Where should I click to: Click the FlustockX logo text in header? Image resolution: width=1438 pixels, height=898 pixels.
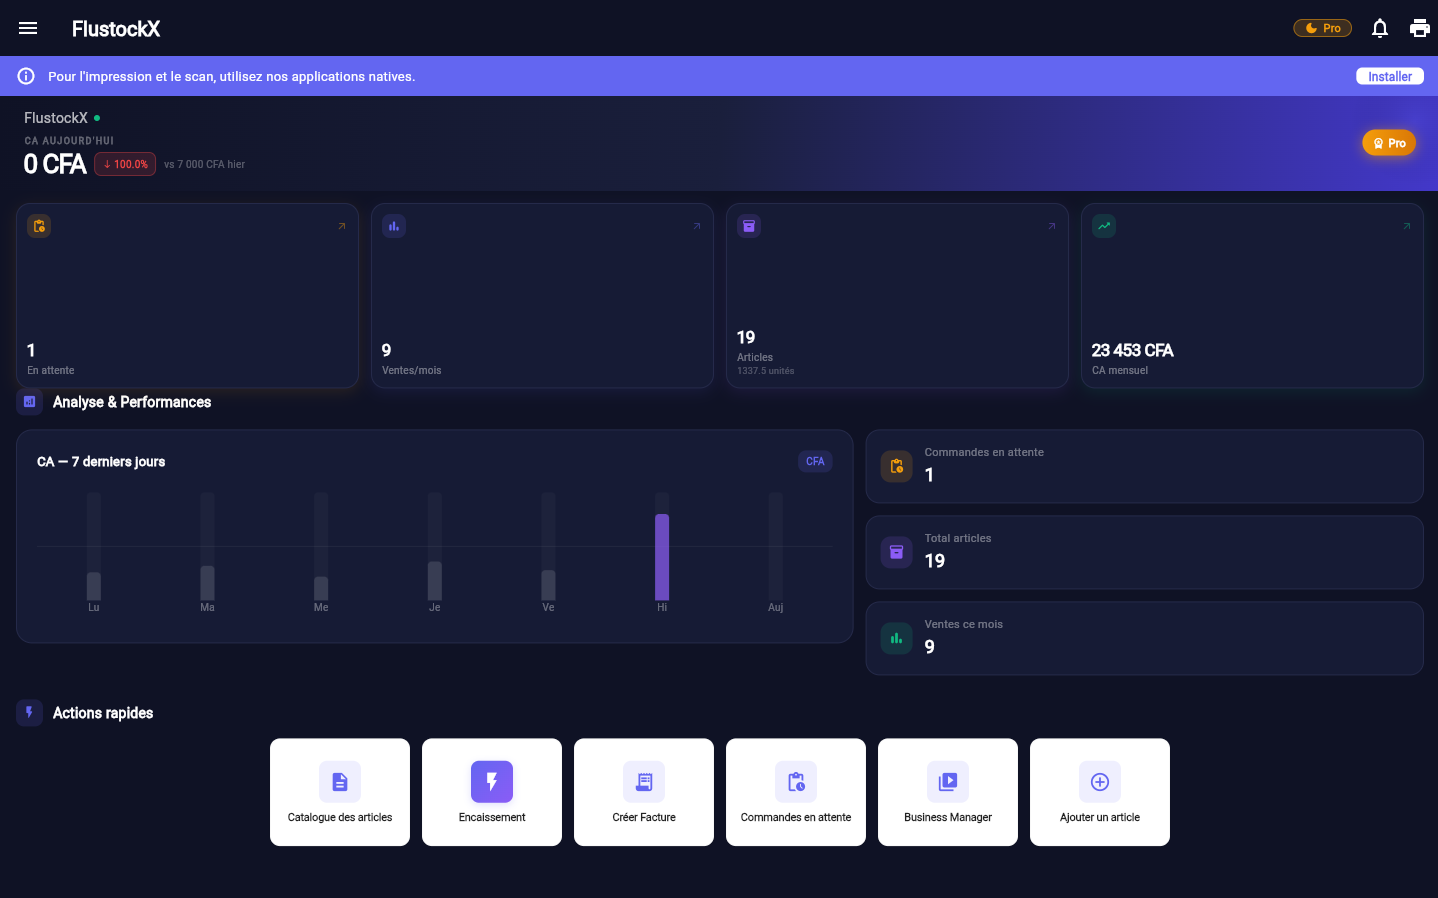[116, 29]
